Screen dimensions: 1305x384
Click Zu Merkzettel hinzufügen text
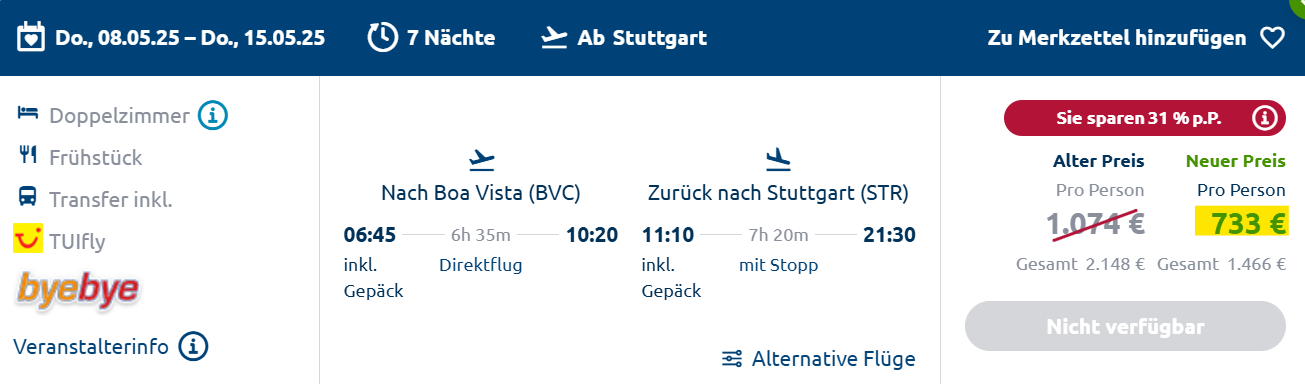(1117, 38)
